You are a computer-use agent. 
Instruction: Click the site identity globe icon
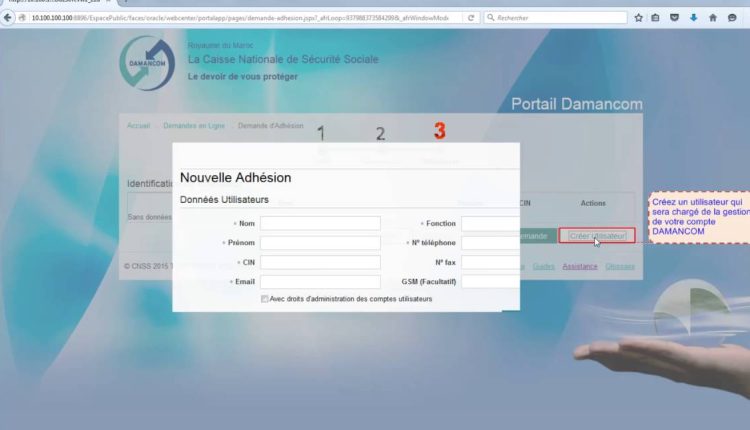pos(22,18)
